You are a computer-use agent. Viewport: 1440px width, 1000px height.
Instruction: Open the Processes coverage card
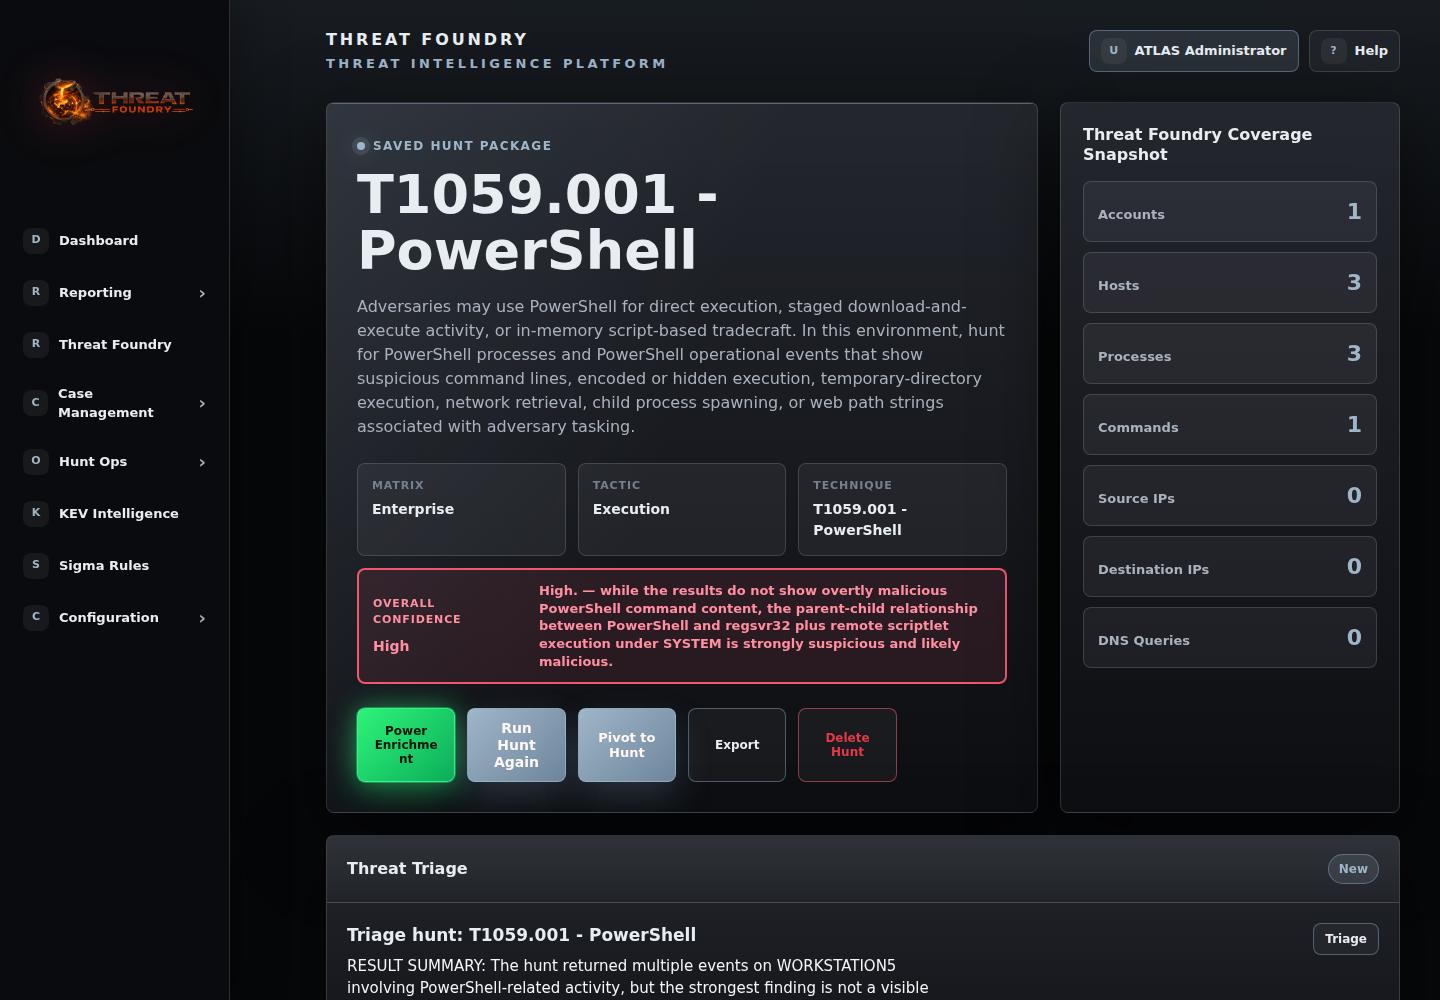1230,354
